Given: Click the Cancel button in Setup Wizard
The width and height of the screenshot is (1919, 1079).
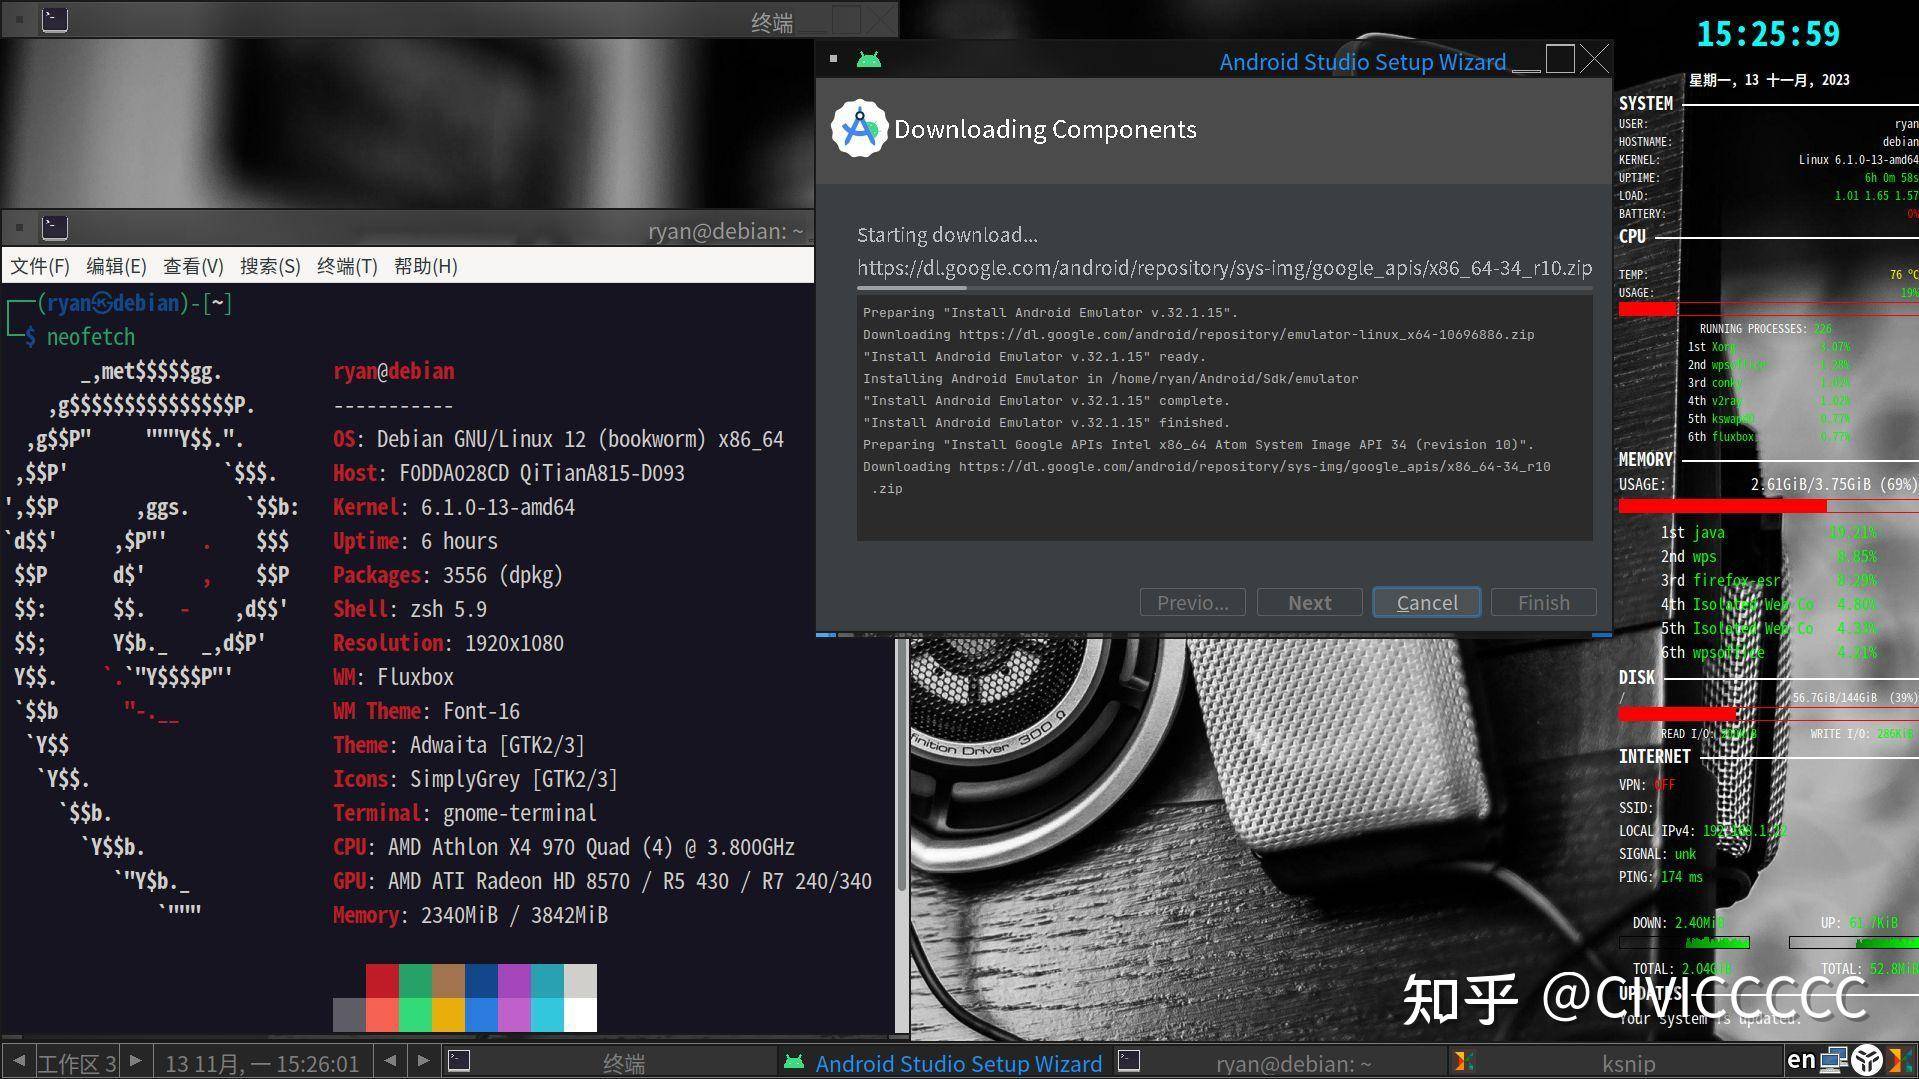Looking at the screenshot, I should click(1427, 602).
